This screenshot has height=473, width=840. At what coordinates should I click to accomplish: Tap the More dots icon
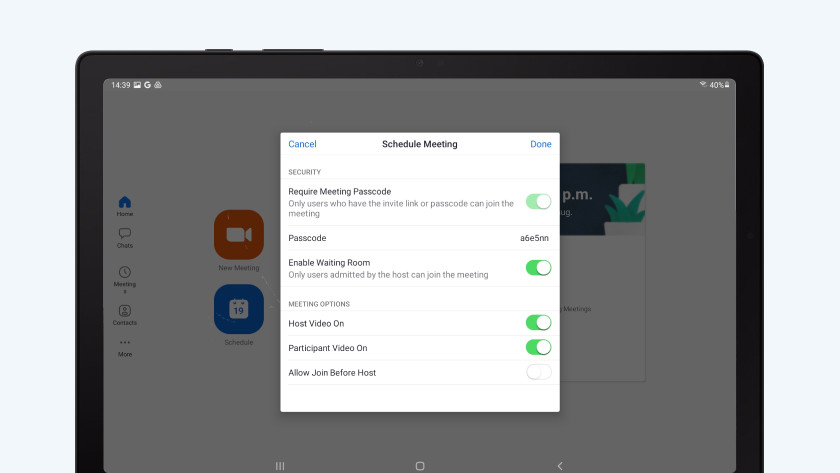[x=124, y=343]
